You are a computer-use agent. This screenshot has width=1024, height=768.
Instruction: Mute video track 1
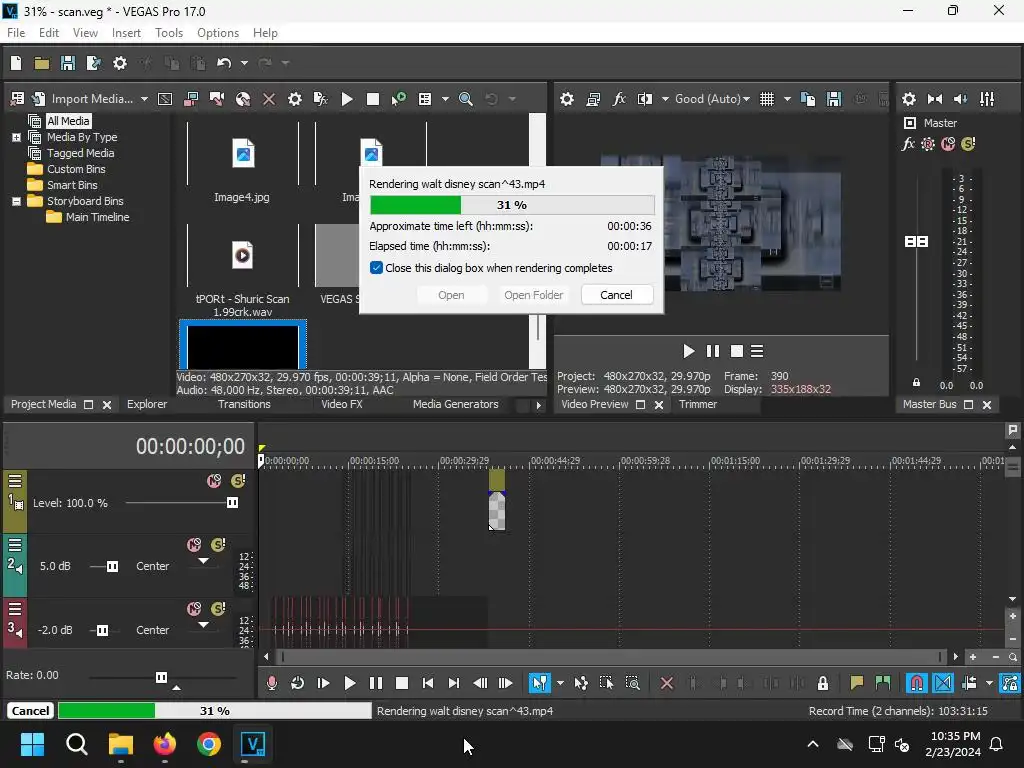214,481
